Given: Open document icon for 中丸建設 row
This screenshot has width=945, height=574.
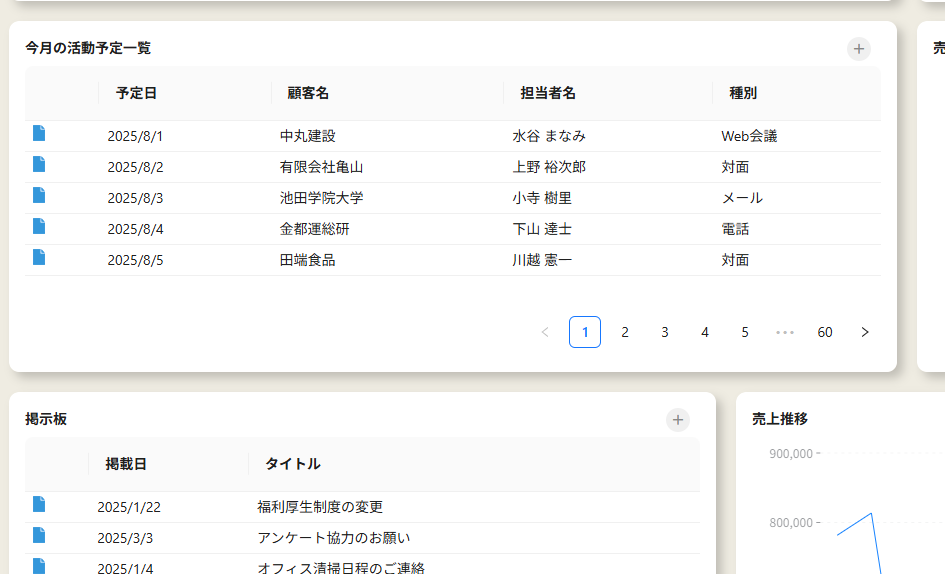Looking at the screenshot, I should pos(39,134).
